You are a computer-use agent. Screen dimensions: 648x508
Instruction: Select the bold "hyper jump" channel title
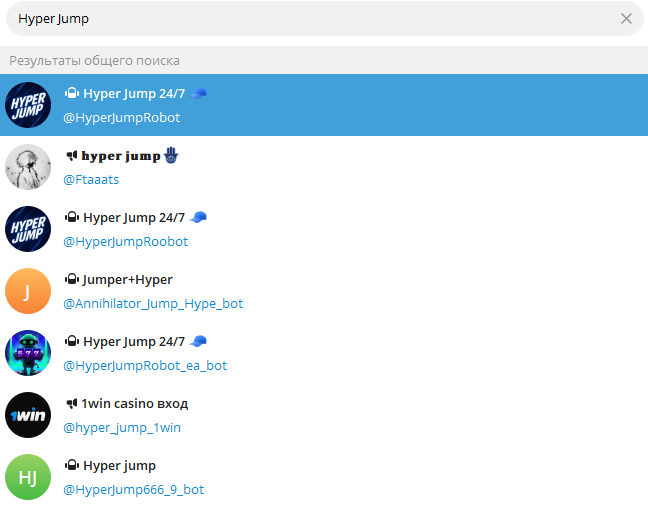pyautogui.click(x=121, y=156)
